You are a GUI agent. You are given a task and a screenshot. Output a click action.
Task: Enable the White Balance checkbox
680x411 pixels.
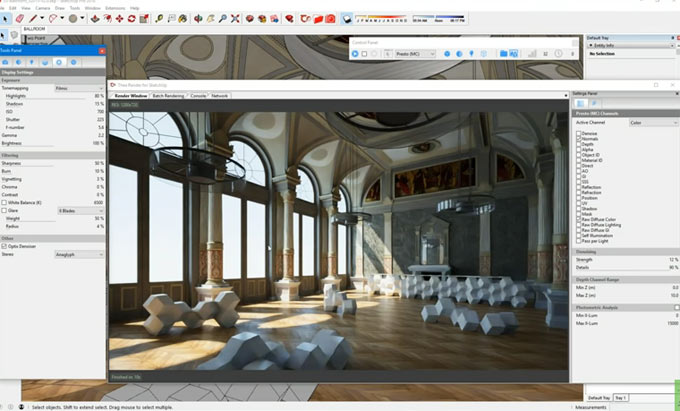[x=5, y=202]
